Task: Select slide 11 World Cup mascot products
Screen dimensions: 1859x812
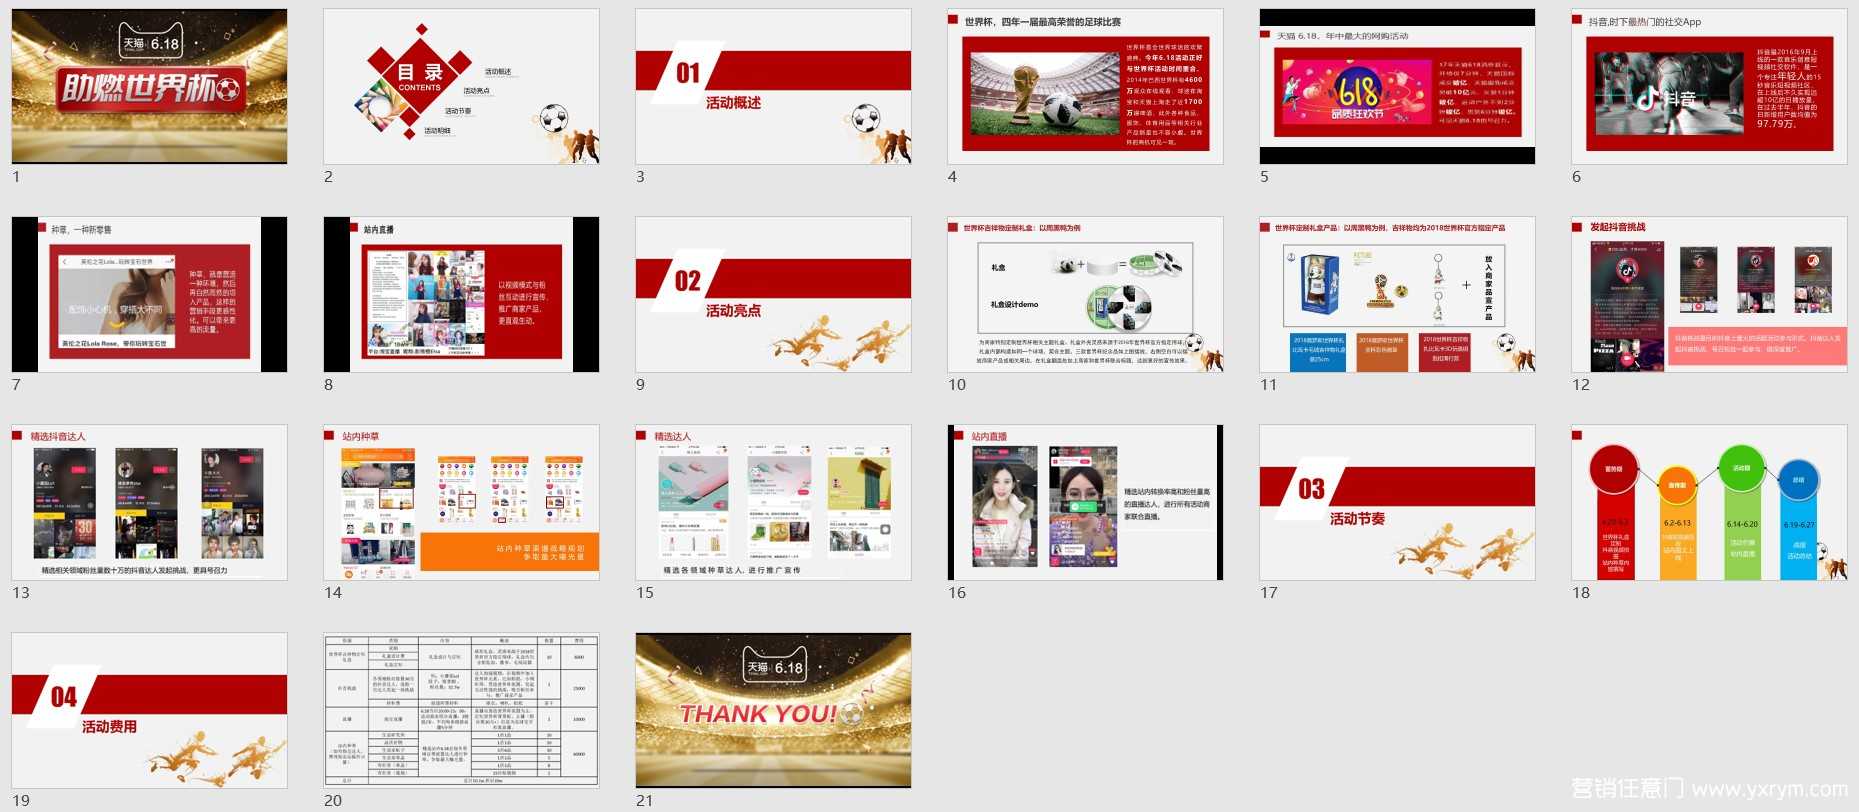Action: [1397, 294]
